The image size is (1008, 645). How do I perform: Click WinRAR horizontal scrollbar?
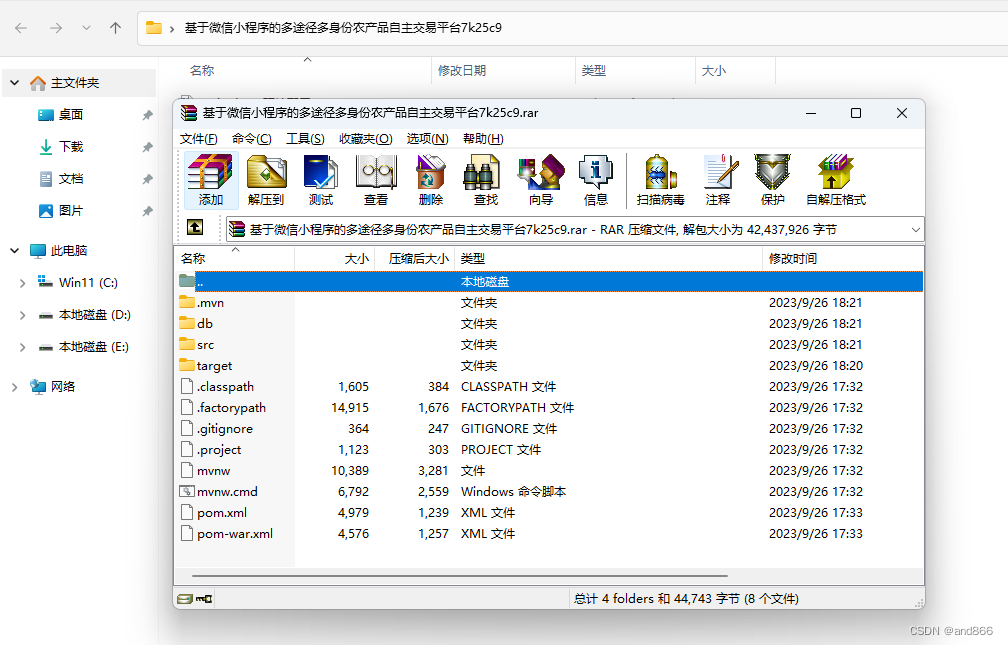460,576
